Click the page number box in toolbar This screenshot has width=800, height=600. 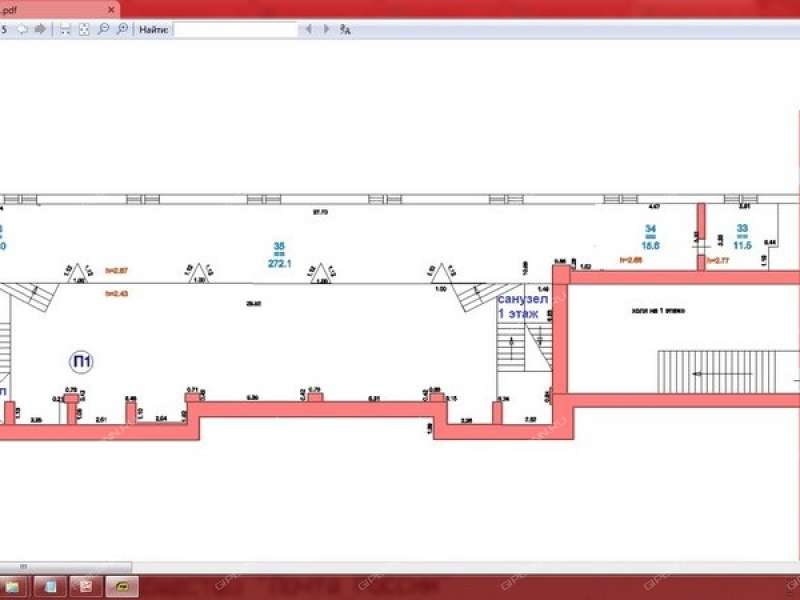click(x=5, y=29)
